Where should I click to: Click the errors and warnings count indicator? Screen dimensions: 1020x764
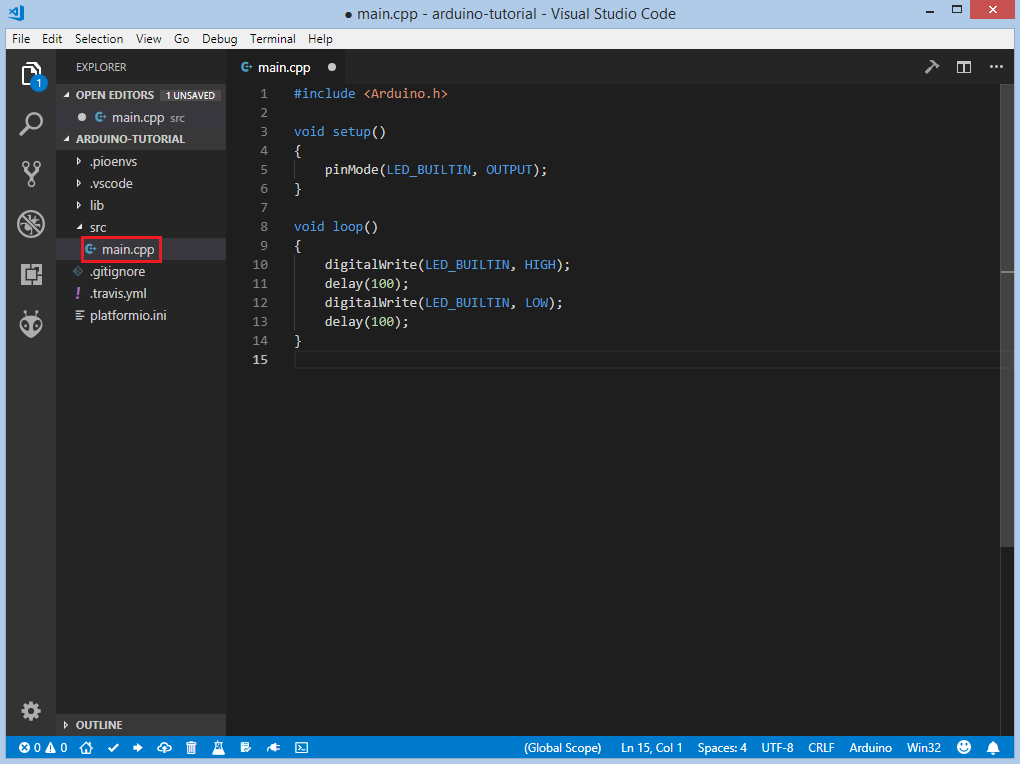click(x=43, y=748)
